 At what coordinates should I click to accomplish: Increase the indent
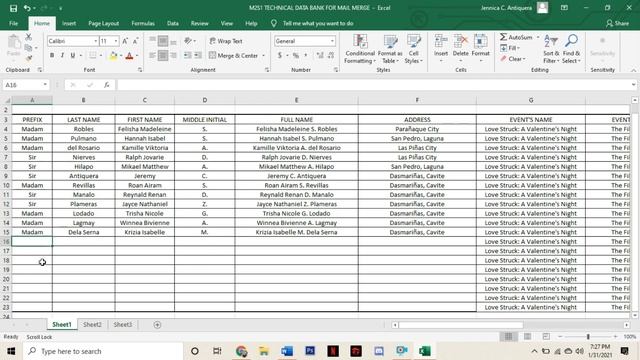tap(198, 55)
